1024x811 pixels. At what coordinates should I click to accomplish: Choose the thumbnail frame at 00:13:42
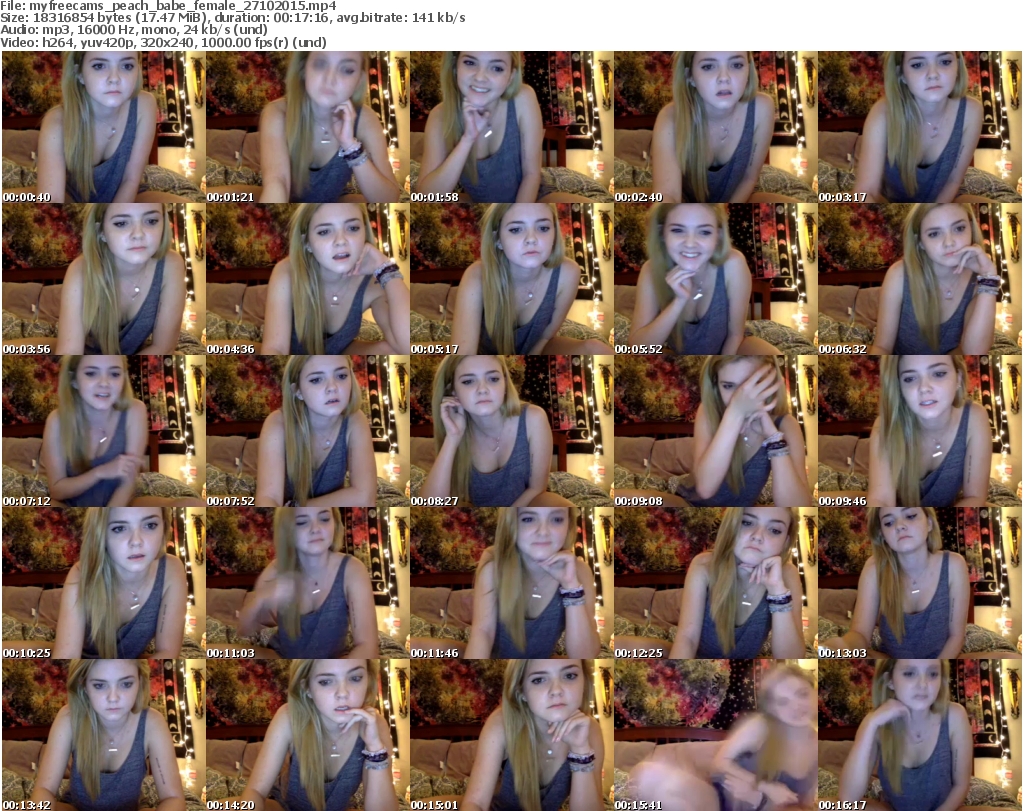coord(103,735)
